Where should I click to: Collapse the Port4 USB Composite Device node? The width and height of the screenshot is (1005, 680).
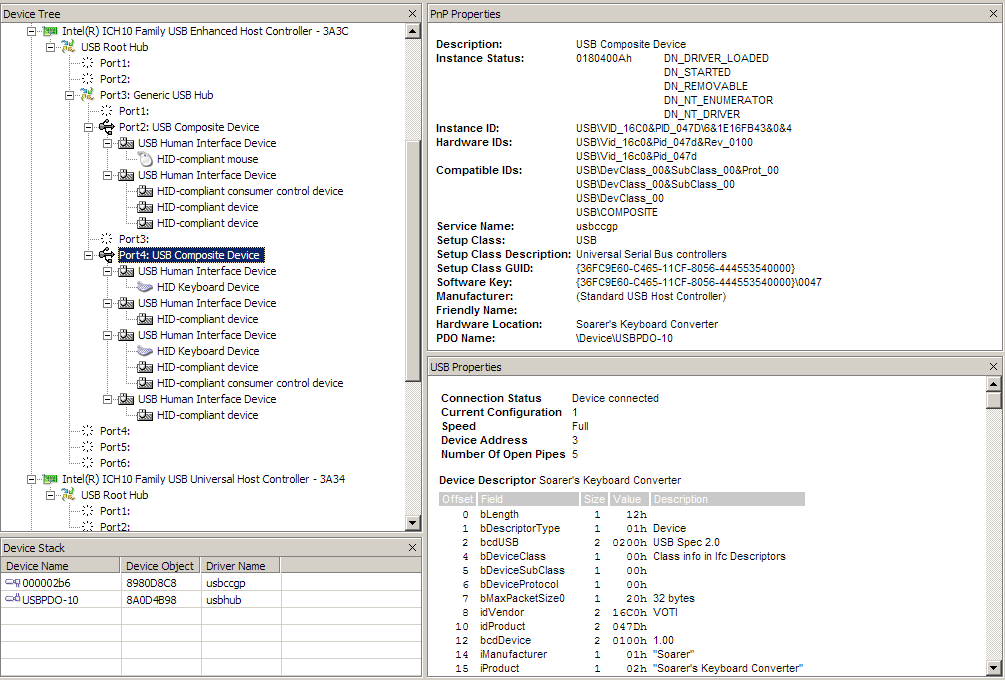89,255
